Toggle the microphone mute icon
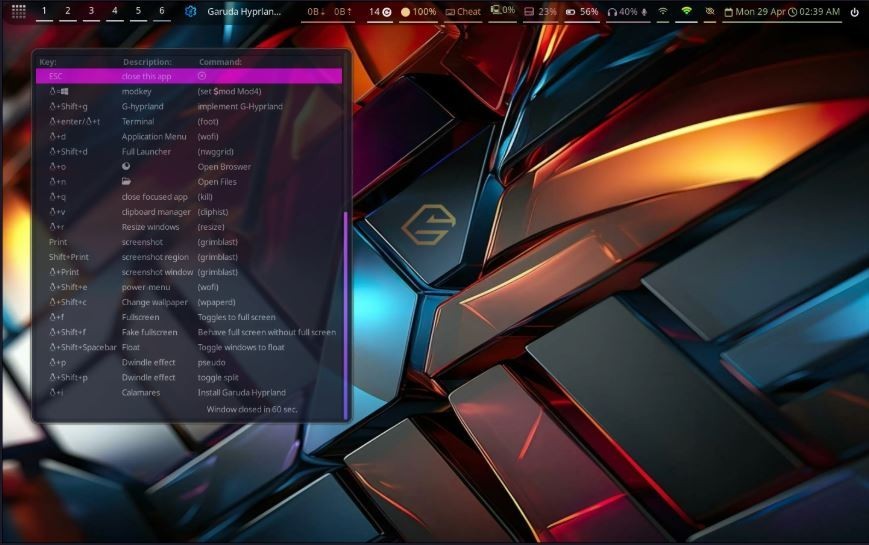Image resolution: width=869 pixels, height=545 pixels. pos(644,12)
